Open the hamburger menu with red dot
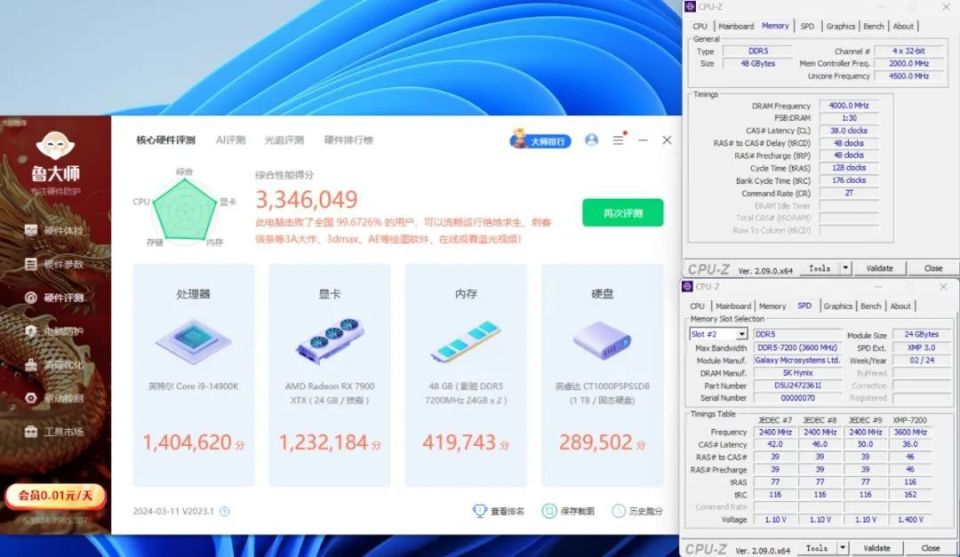The image size is (960, 557). (619, 140)
